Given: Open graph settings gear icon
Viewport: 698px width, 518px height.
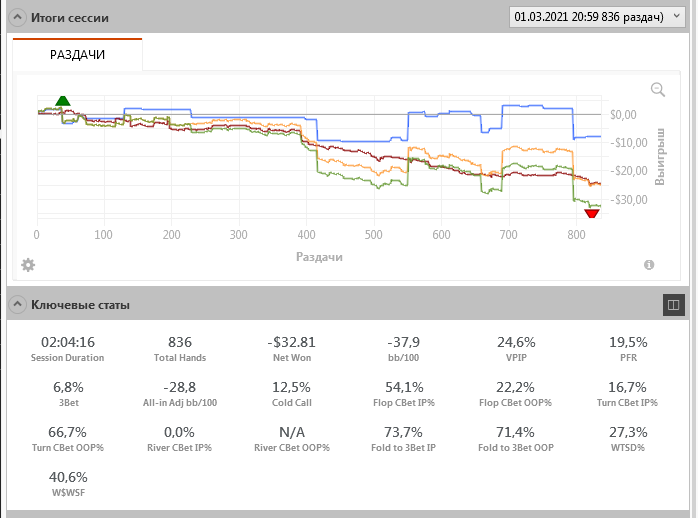Looking at the screenshot, I should point(28,265).
